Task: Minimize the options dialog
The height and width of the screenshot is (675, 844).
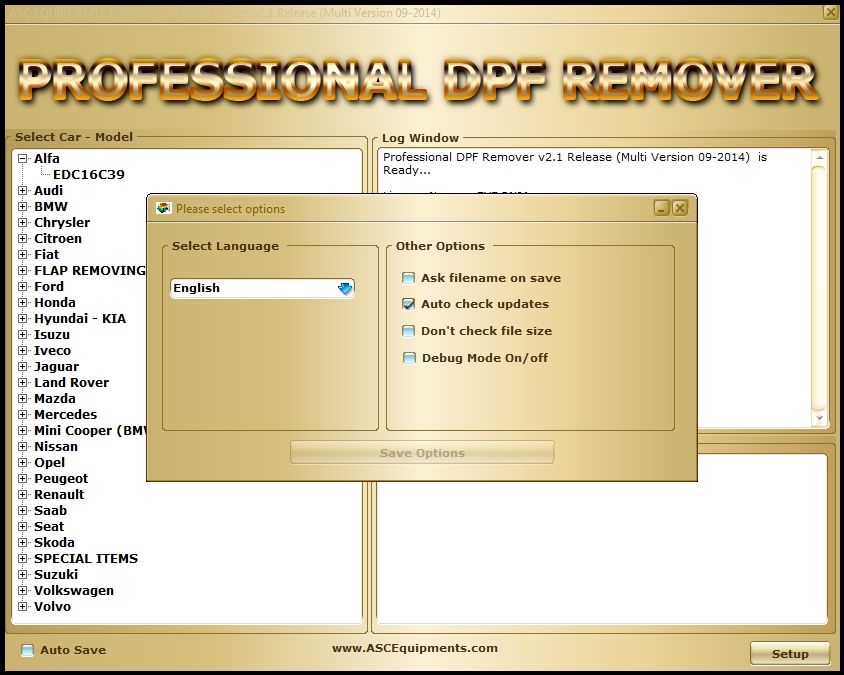Action: (662, 208)
